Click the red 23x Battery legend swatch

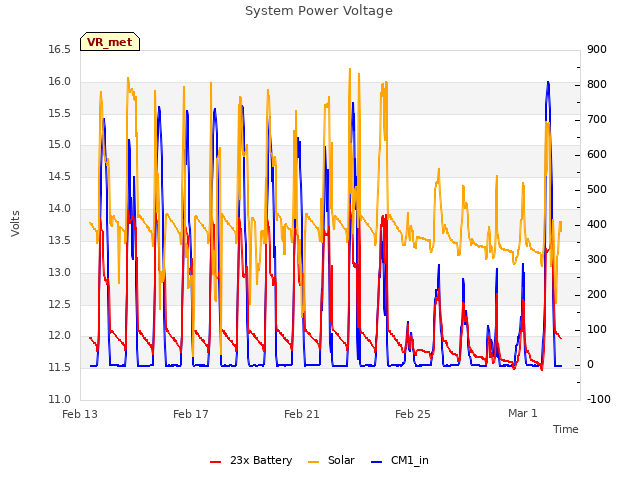(x=216, y=462)
